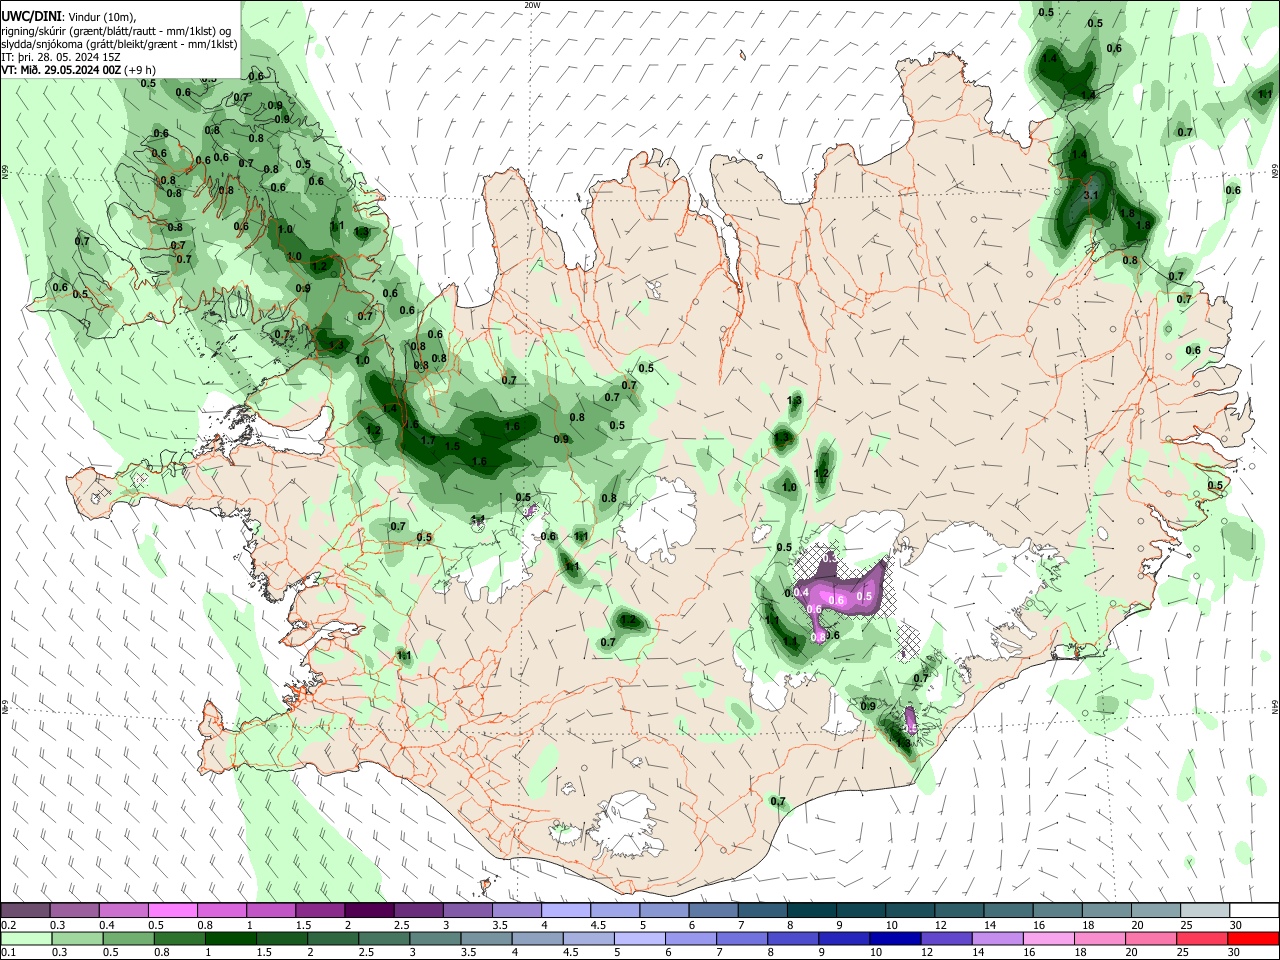Pick the dark purple upper legend swatch between 2 and 2.5
Viewport: 1280px width, 960px height.
(x=368, y=911)
